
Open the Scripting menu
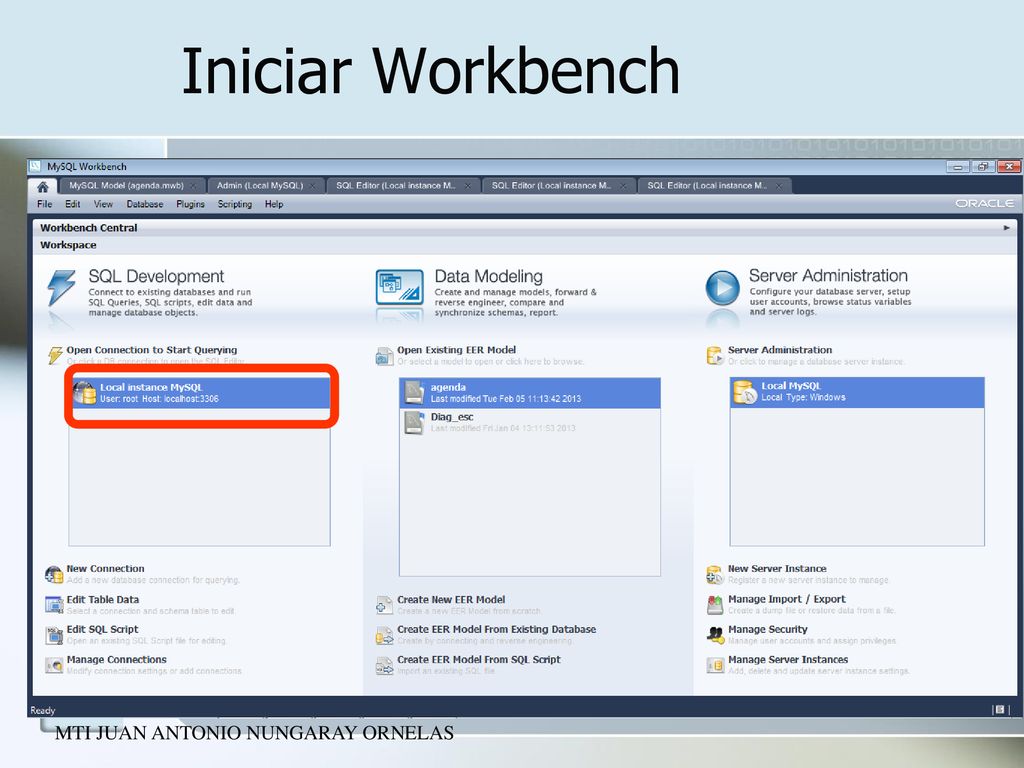(235, 204)
